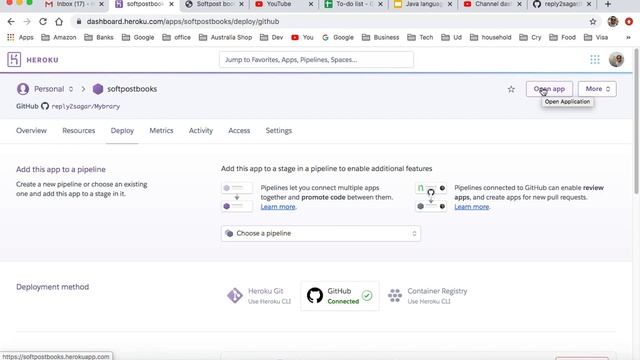Open a new browser tab with plus icon
Screen dimensions: 640x360
[x=608, y=4]
